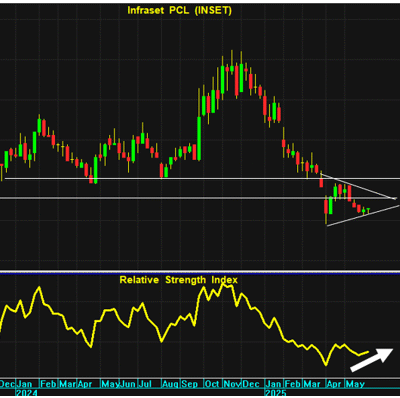
Task: Click the Relative Strength Index label
Action: pos(179,280)
